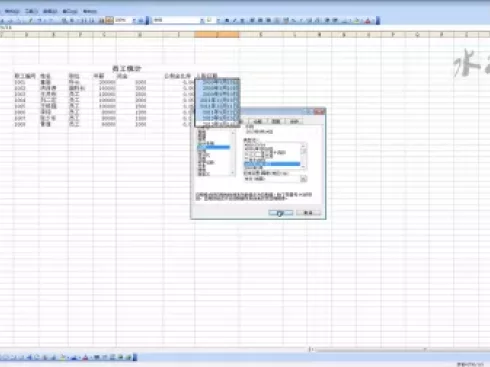Click the merge and center icon
Image resolution: width=490 pixels, height=367 pixels.
277,21
